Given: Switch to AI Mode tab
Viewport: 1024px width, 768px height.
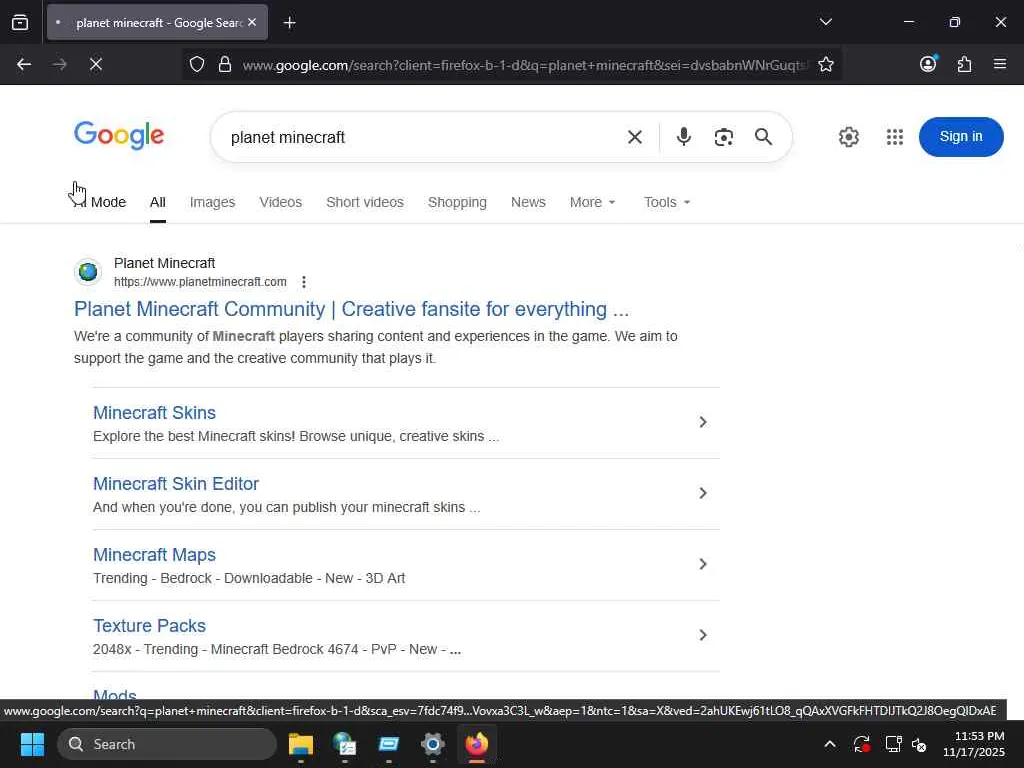Looking at the screenshot, I should coord(99,202).
